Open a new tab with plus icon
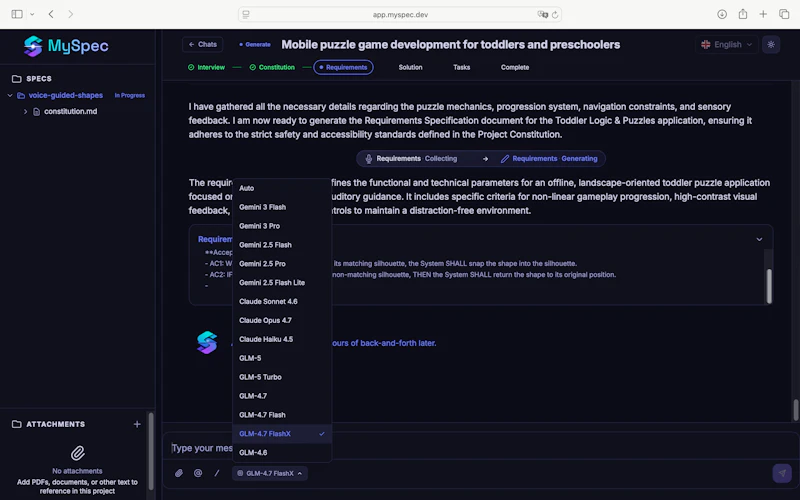The image size is (800, 500). click(x=763, y=14)
